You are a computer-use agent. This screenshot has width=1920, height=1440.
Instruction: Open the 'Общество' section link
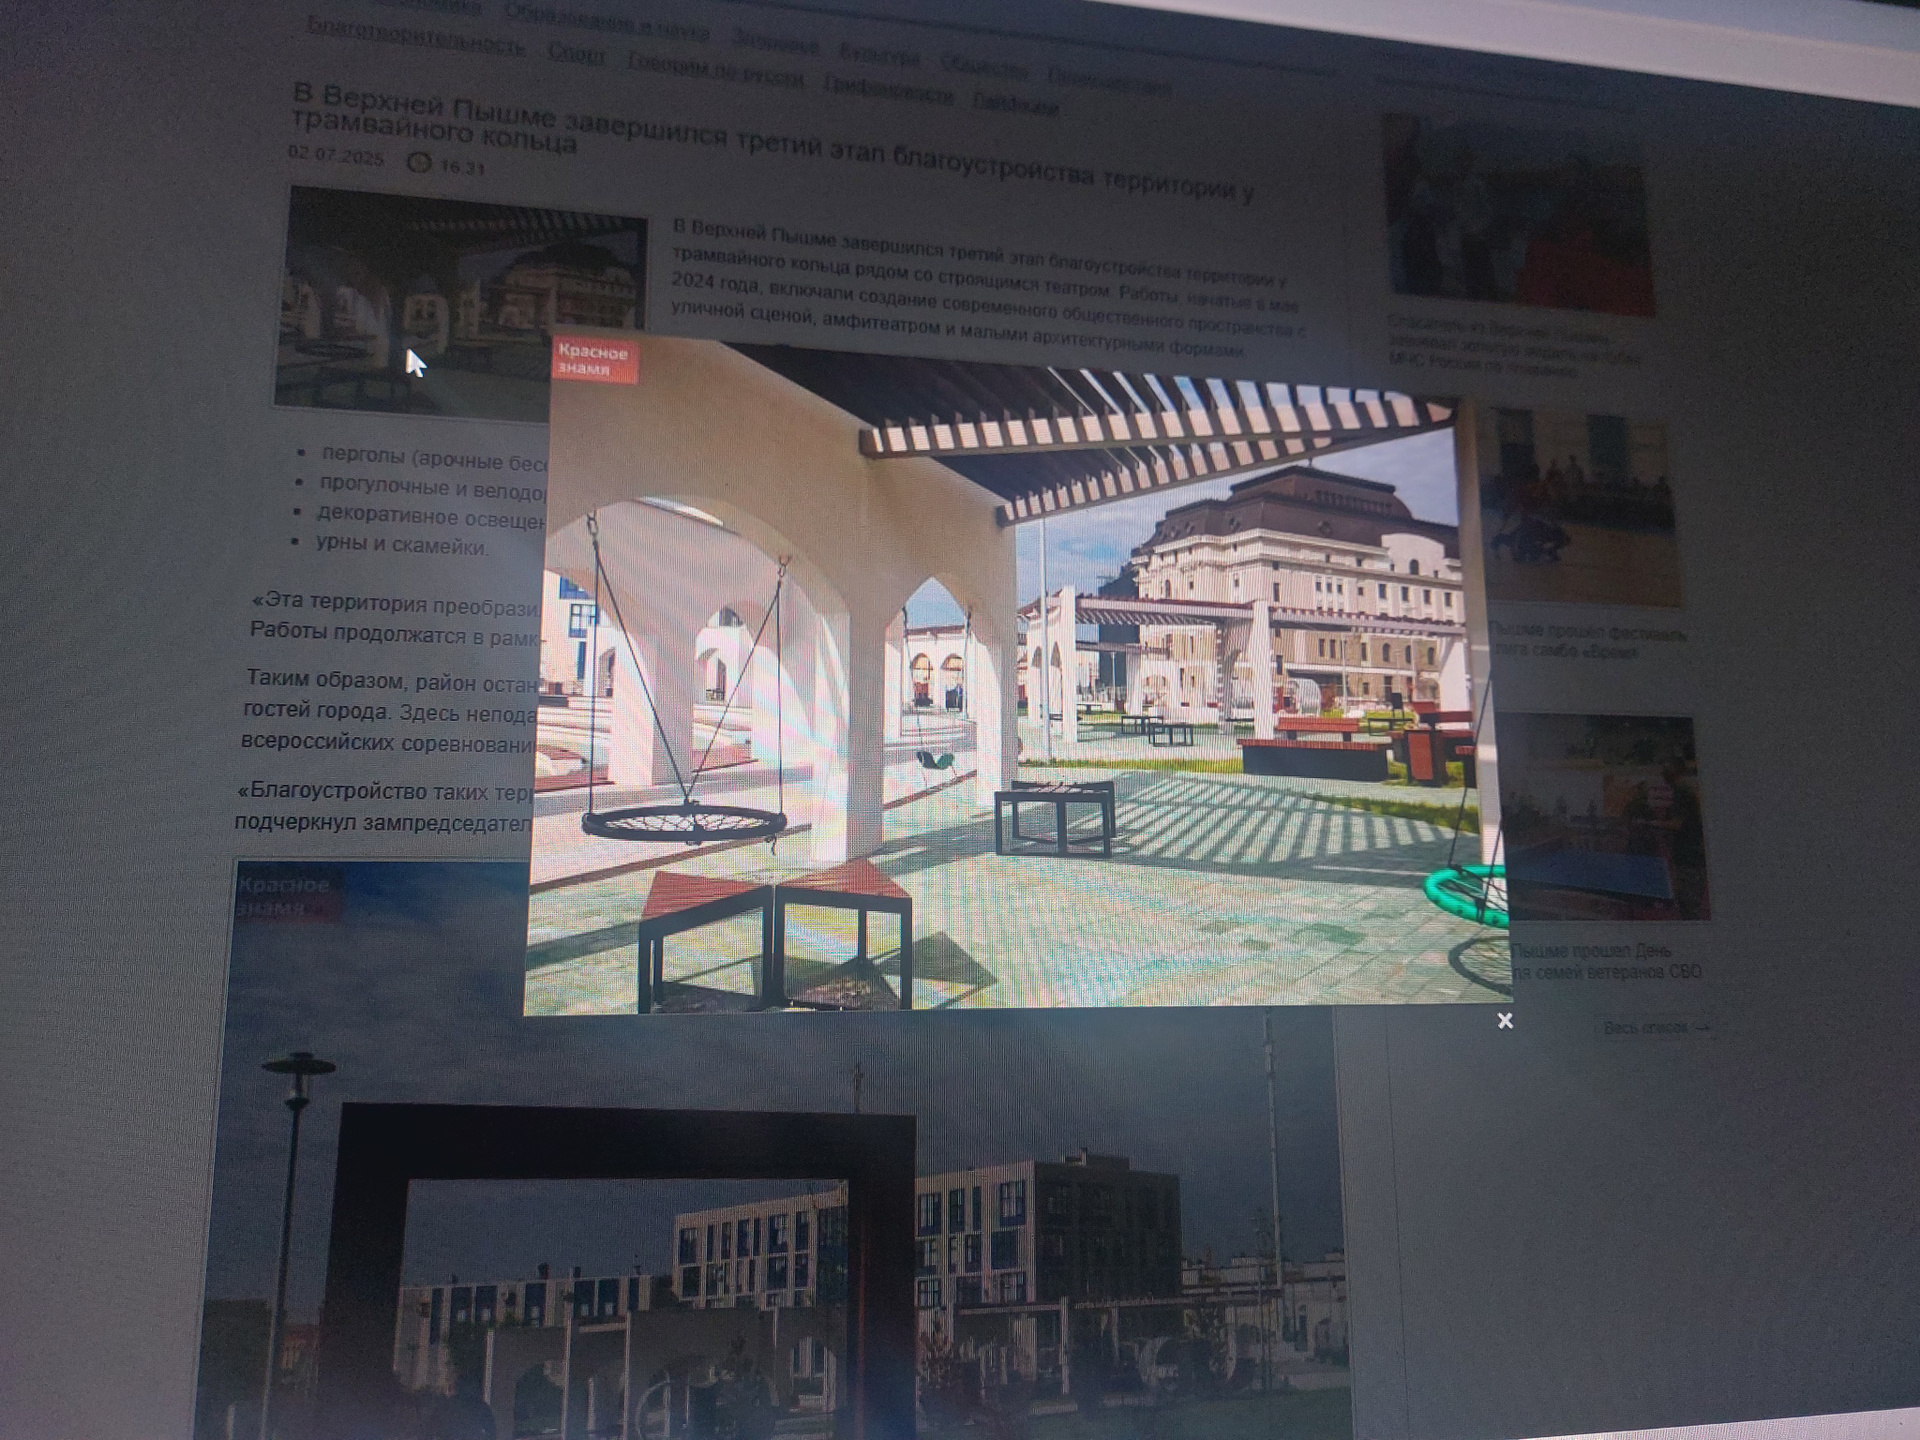(x=983, y=67)
